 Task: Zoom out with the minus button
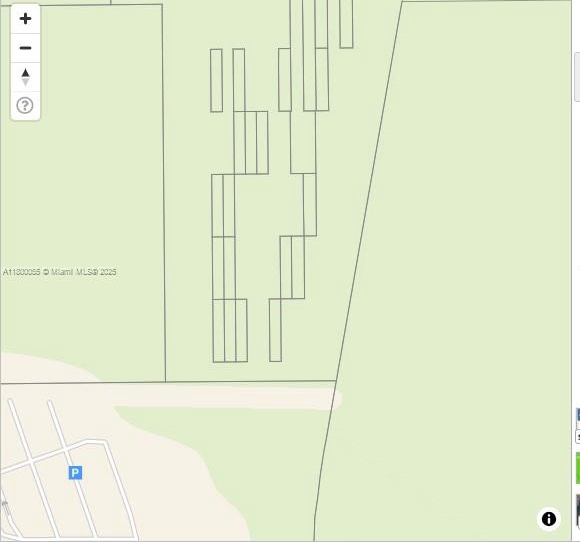tap(25, 48)
